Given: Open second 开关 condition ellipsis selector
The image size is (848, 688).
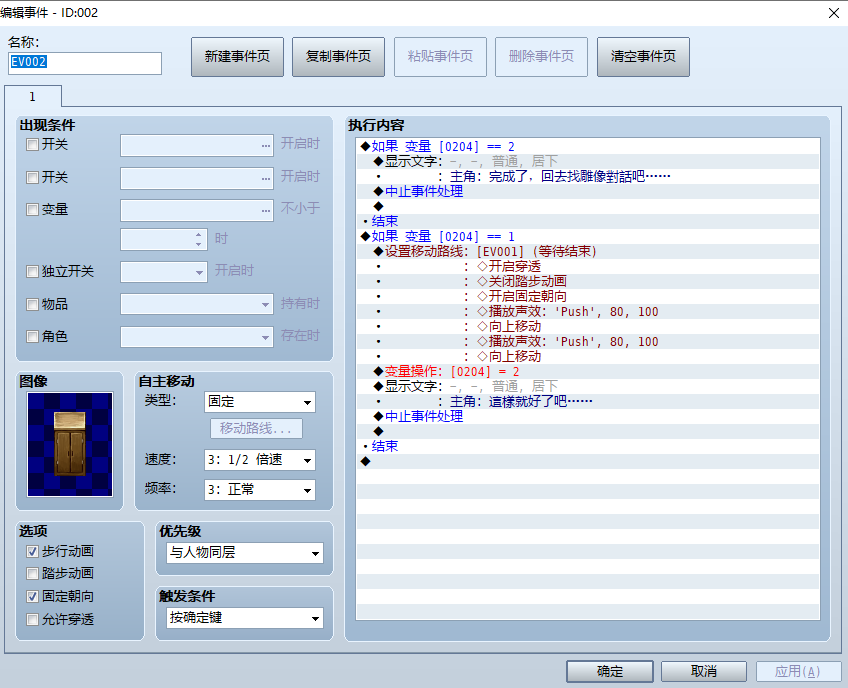Looking at the screenshot, I should [x=266, y=178].
